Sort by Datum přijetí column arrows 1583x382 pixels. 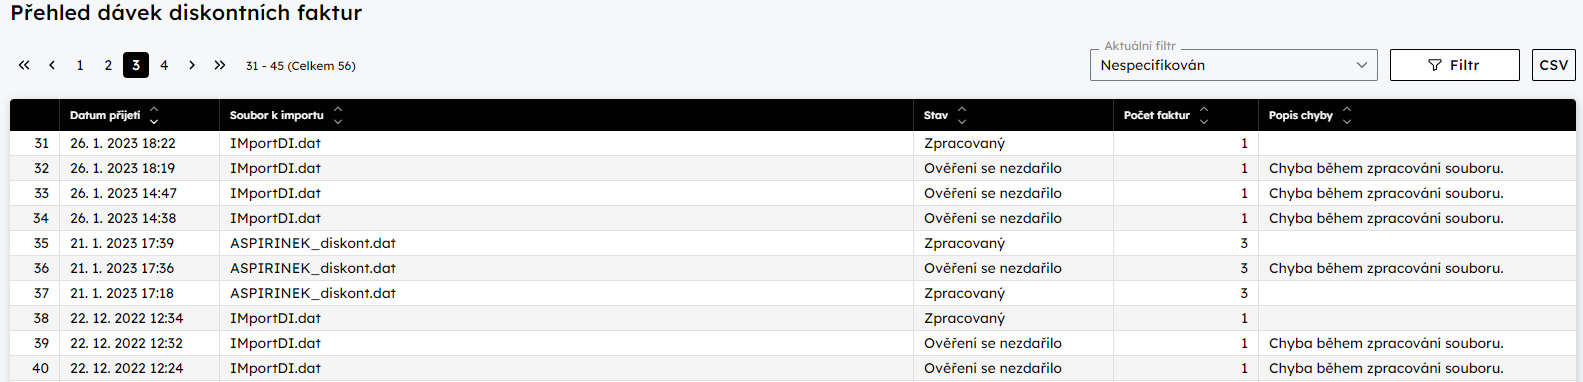click(154, 115)
